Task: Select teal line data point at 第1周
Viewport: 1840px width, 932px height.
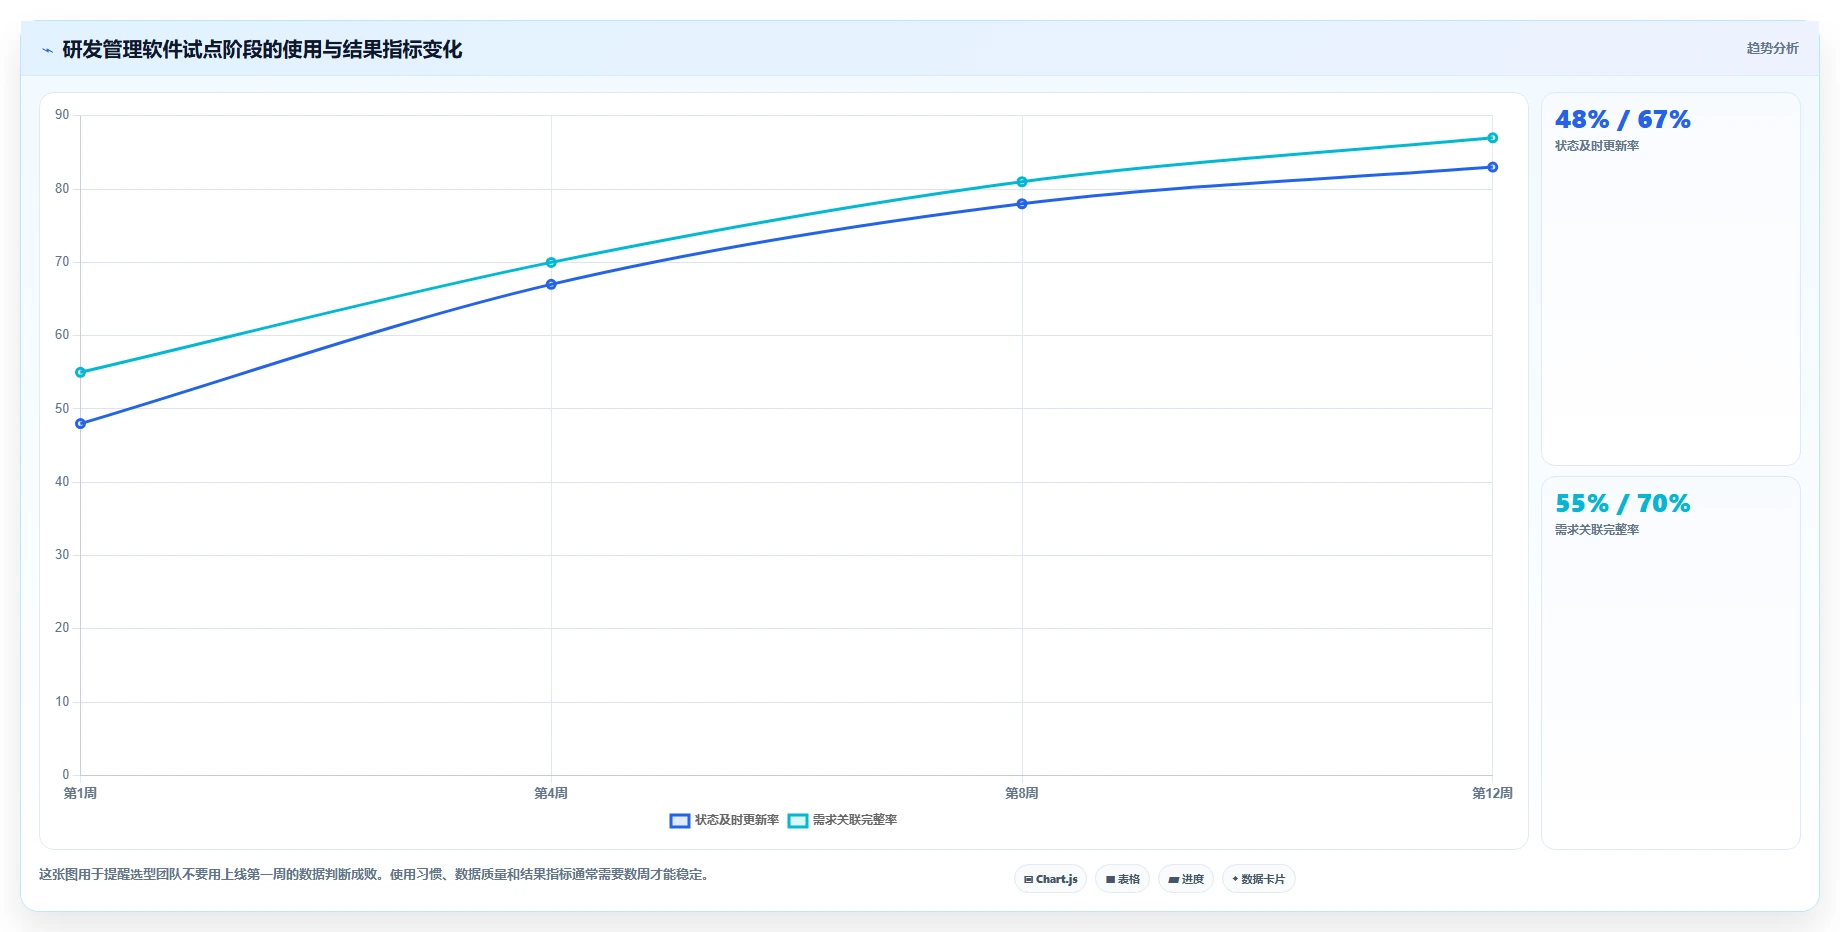Action: pyautogui.click(x=81, y=372)
